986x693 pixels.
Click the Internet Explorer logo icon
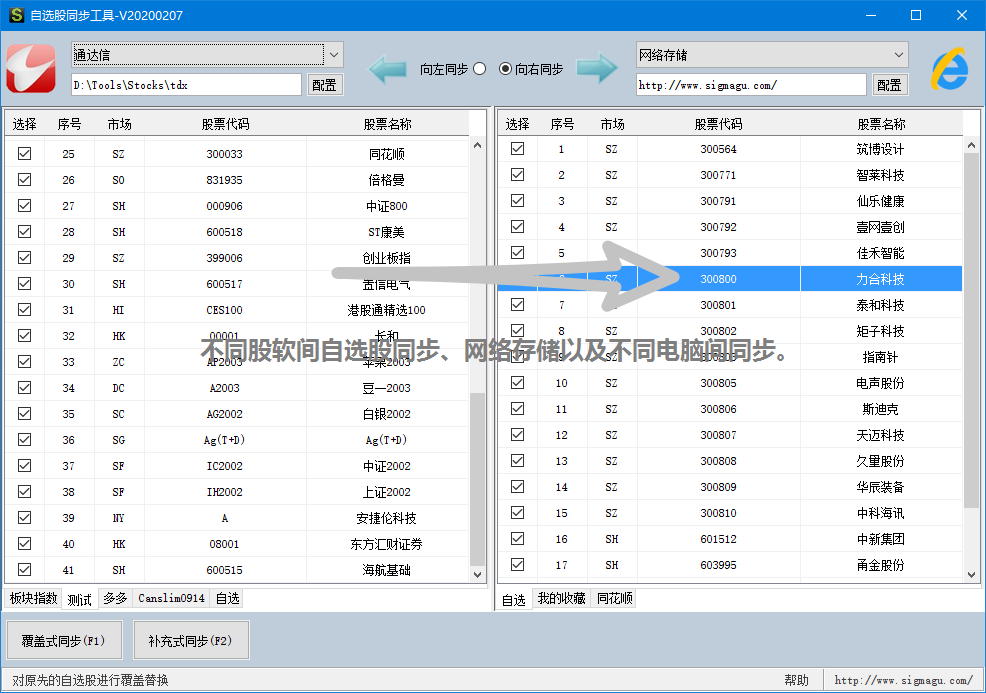click(x=949, y=68)
